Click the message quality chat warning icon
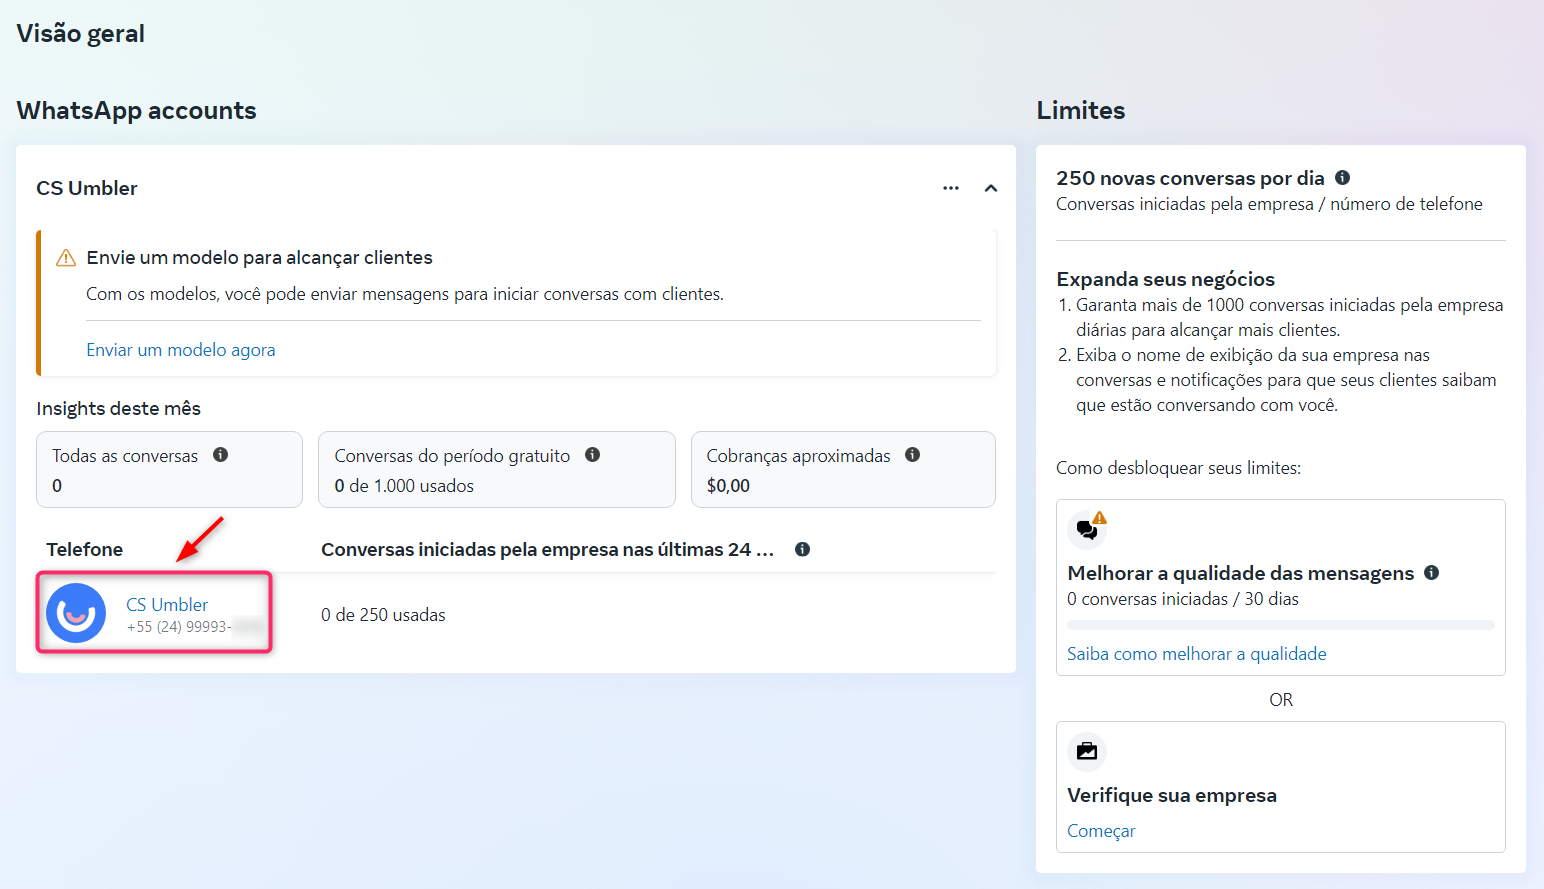This screenshot has width=1544, height=889. pyautogui.click(x=1088, y=528)
